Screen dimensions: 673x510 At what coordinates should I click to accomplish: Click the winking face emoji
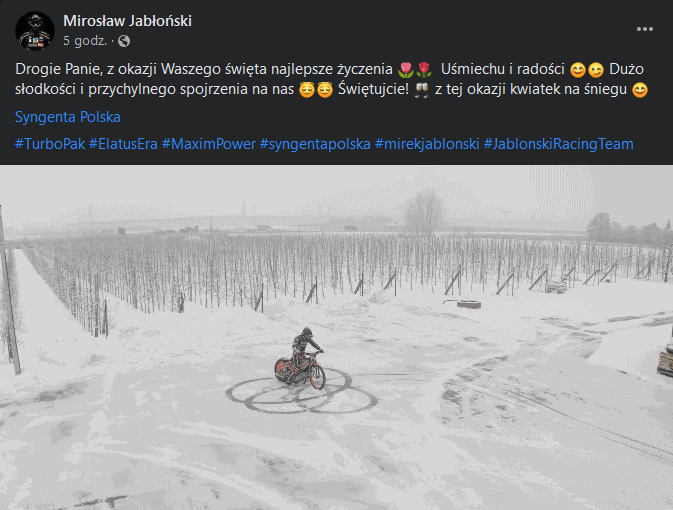coord(596,70)
